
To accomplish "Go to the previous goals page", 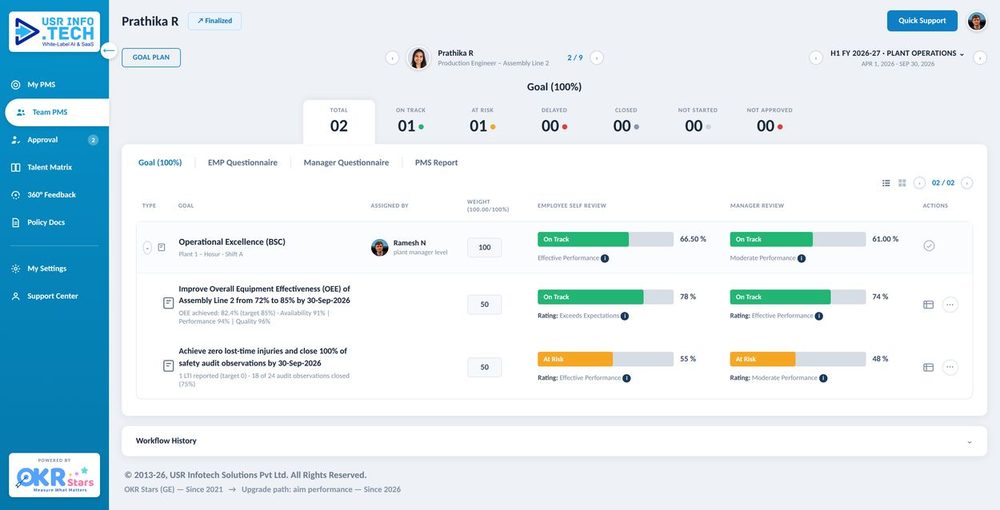I will 919,183.
